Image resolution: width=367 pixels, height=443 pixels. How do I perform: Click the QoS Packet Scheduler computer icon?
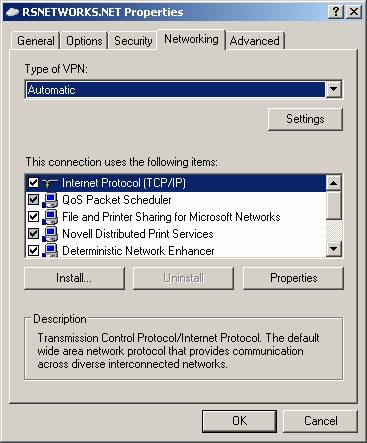[x=50, y=200]
